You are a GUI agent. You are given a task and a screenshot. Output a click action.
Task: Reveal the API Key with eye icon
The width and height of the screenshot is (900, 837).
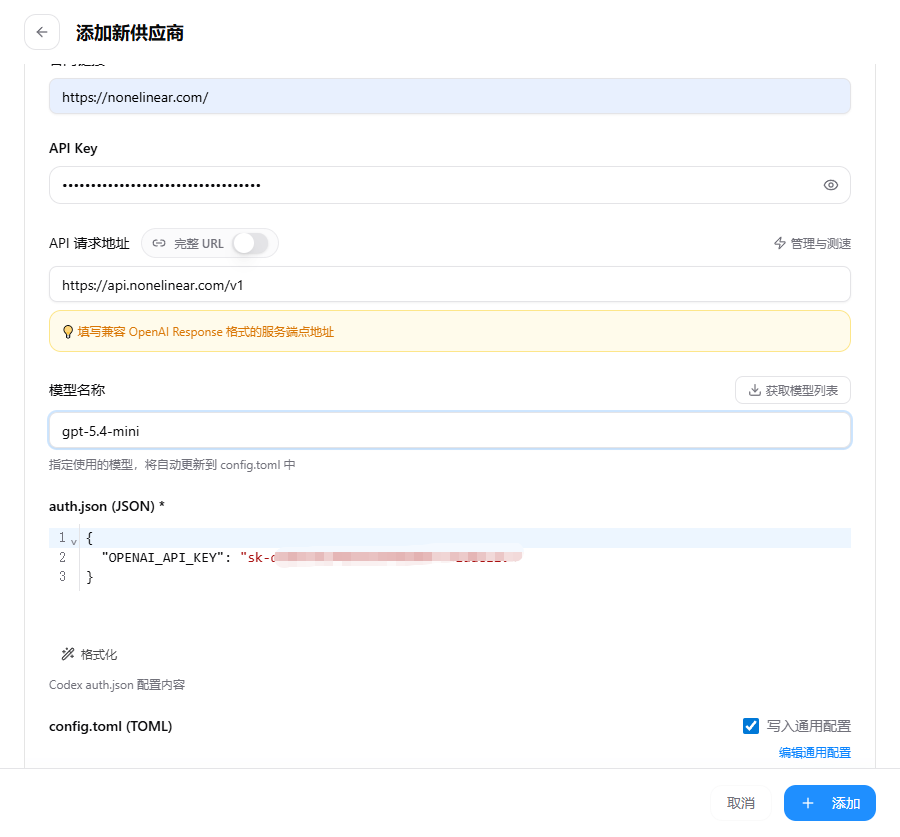pos(830,185)
